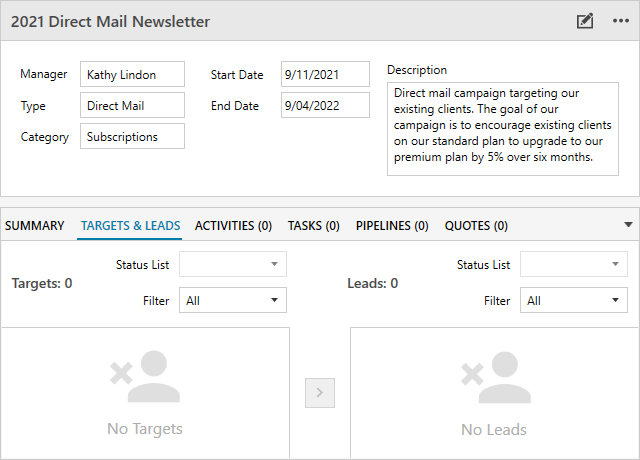Go to the Tasks (0) tab
This screenshot has height=460, width=640.
coord(313,226)
